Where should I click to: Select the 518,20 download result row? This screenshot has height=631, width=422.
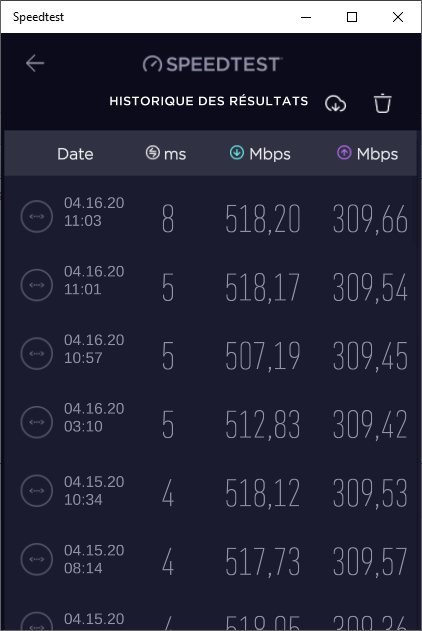[211, 217]
